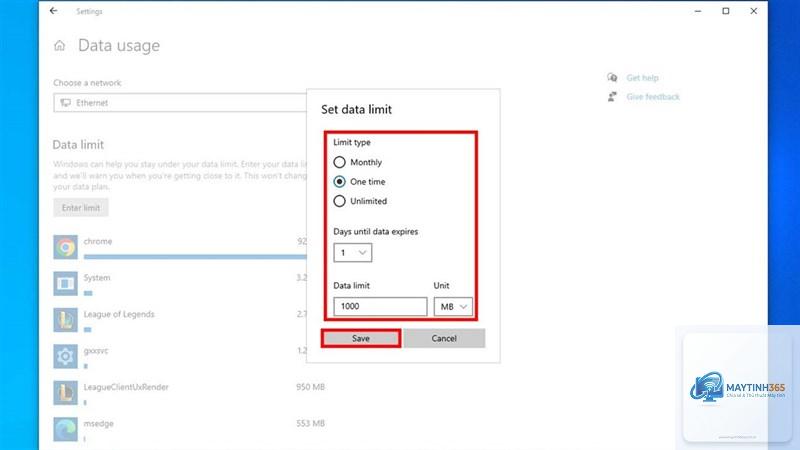Image resolution: width=800 pixels, height=450 pixels.
Task: Click the System app icon
Action: point(65,283)
